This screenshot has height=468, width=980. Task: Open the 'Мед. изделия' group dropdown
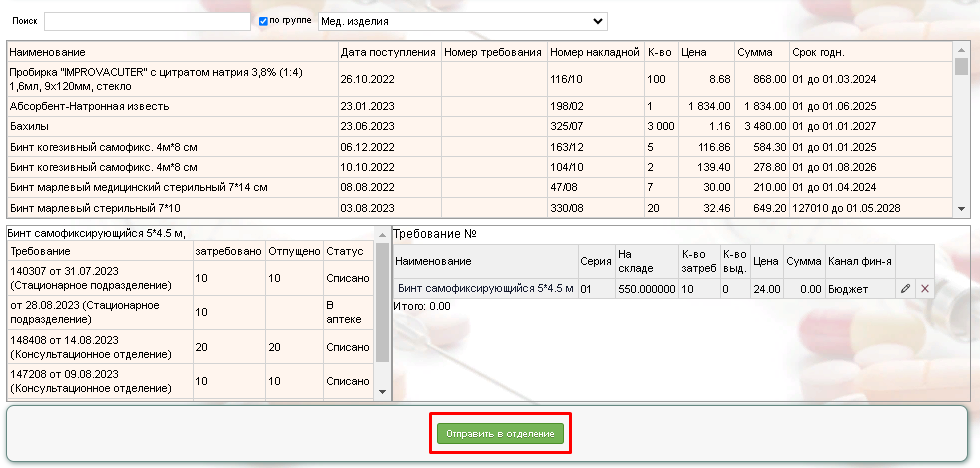(462, 21)
